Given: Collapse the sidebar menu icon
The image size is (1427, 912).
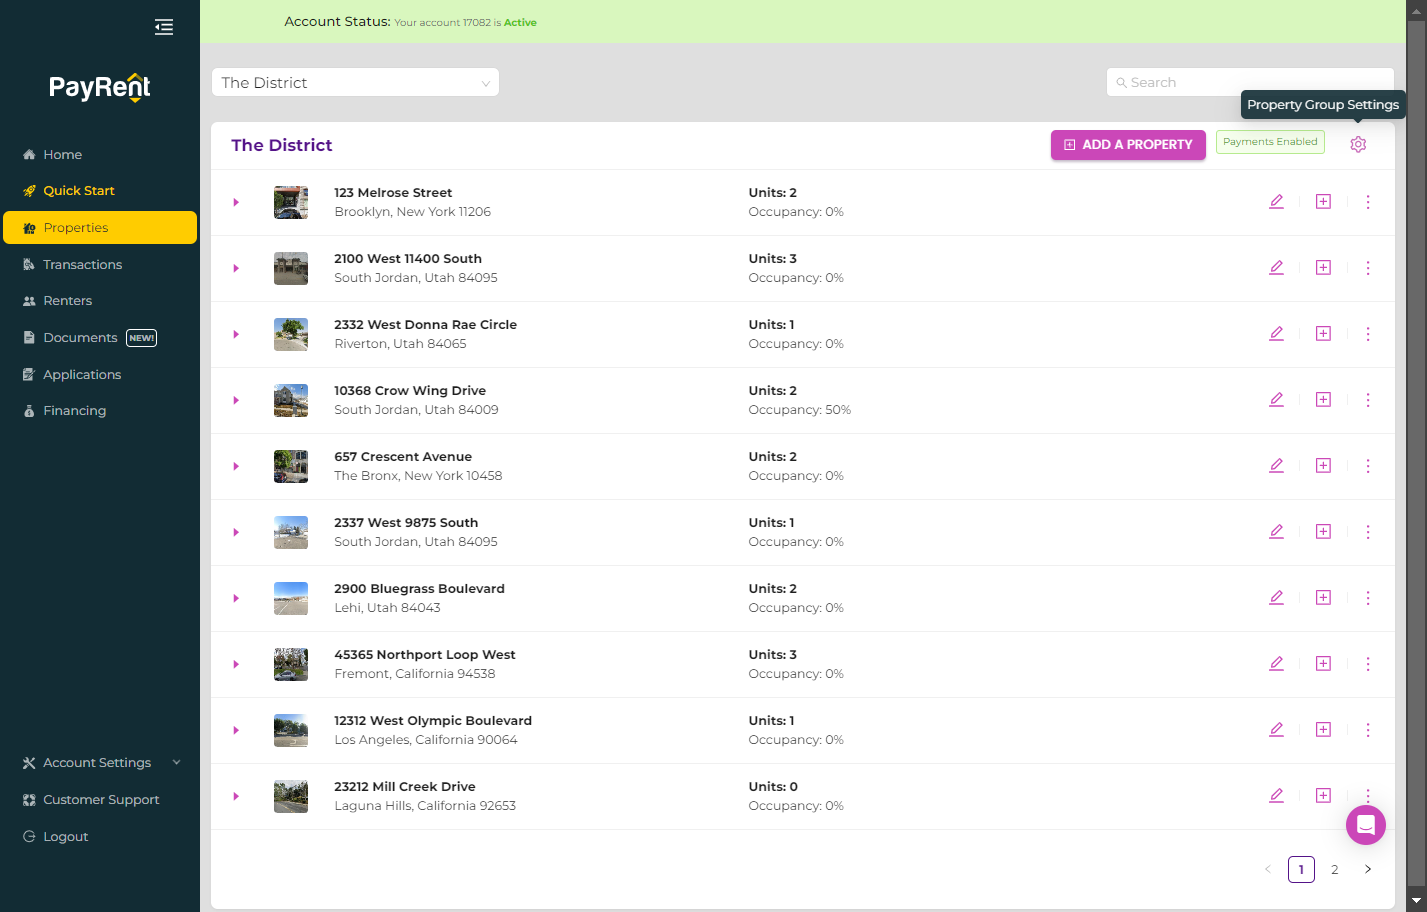Looking at the screenshot, I should [x=164, y=27].
